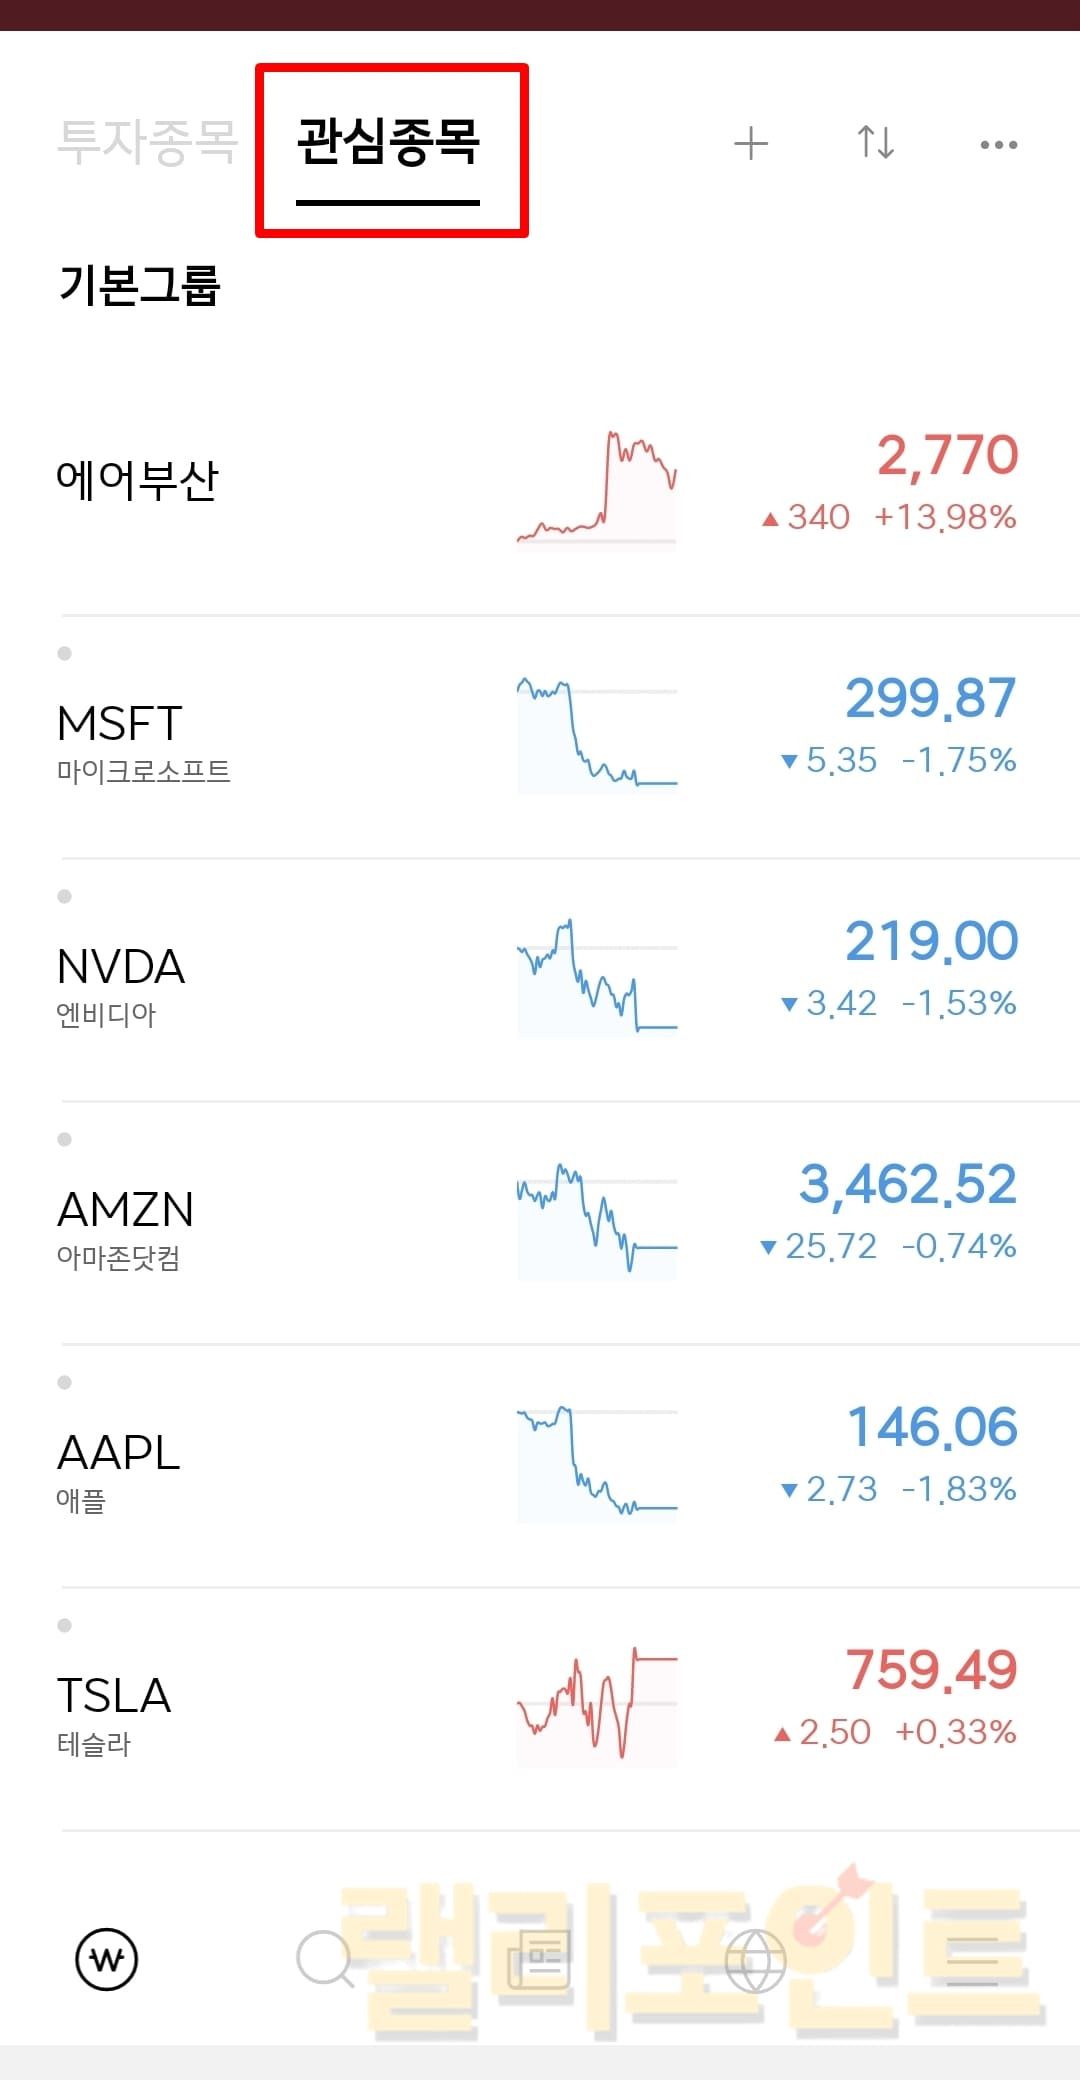1080x2080 pixels.
Task: Open the 에어부산 stock row
Action: click(137, 481)
